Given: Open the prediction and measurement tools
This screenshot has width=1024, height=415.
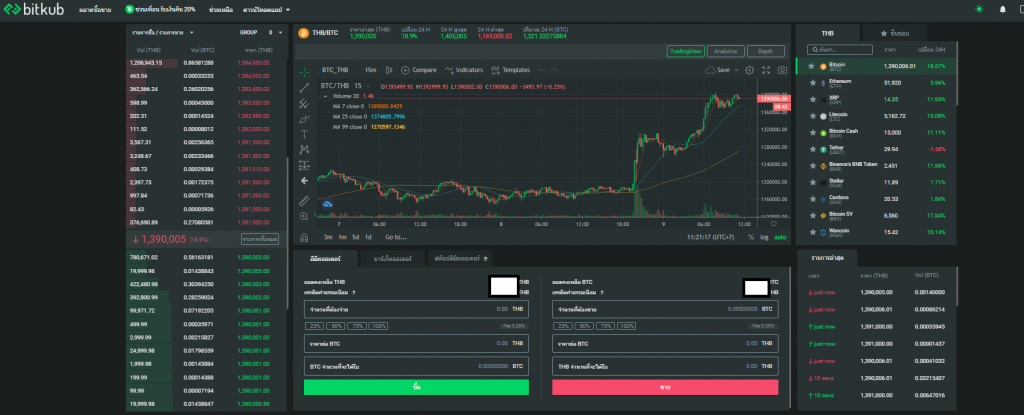Looking at the screenshot, I should pos(304,165).
